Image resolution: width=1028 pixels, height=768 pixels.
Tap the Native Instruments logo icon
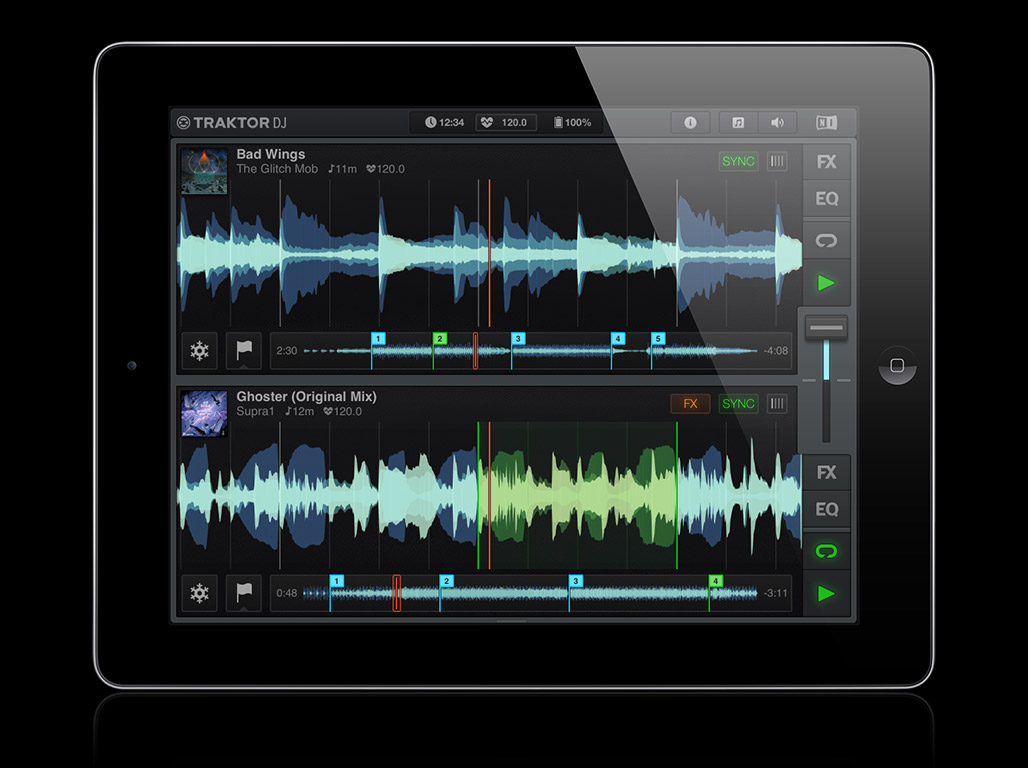(x=826, y=122)
